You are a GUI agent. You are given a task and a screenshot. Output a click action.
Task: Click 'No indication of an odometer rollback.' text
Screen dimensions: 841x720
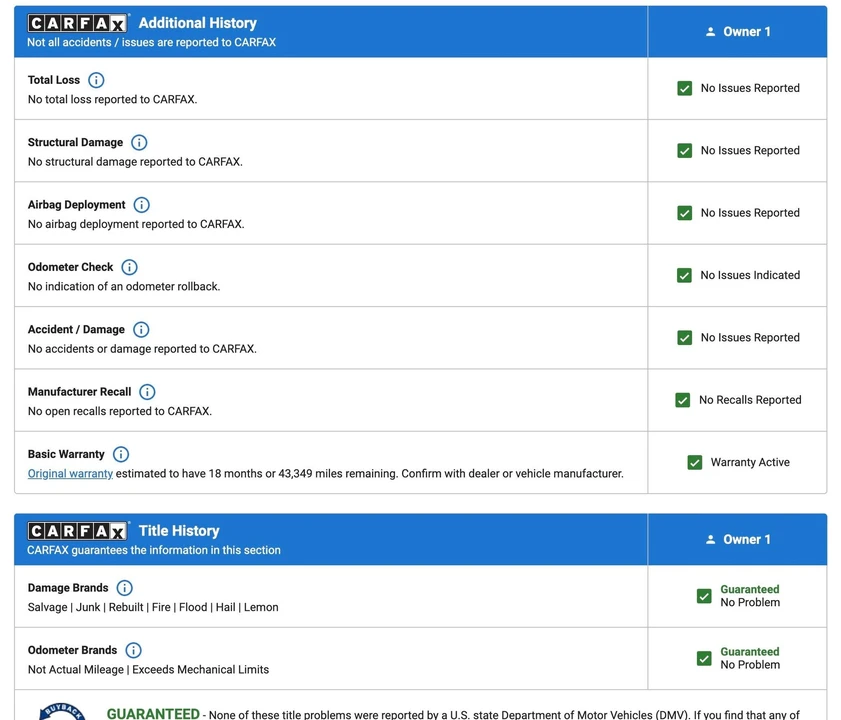coord(124,286)
